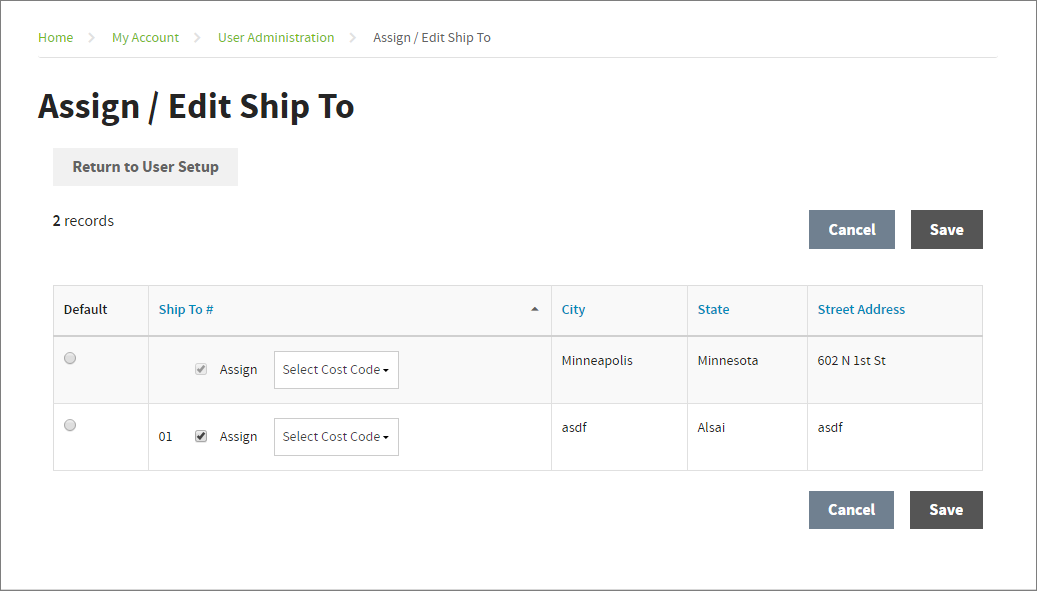
Task: Click the top Cancel button
Action: [x=852, y=230]
